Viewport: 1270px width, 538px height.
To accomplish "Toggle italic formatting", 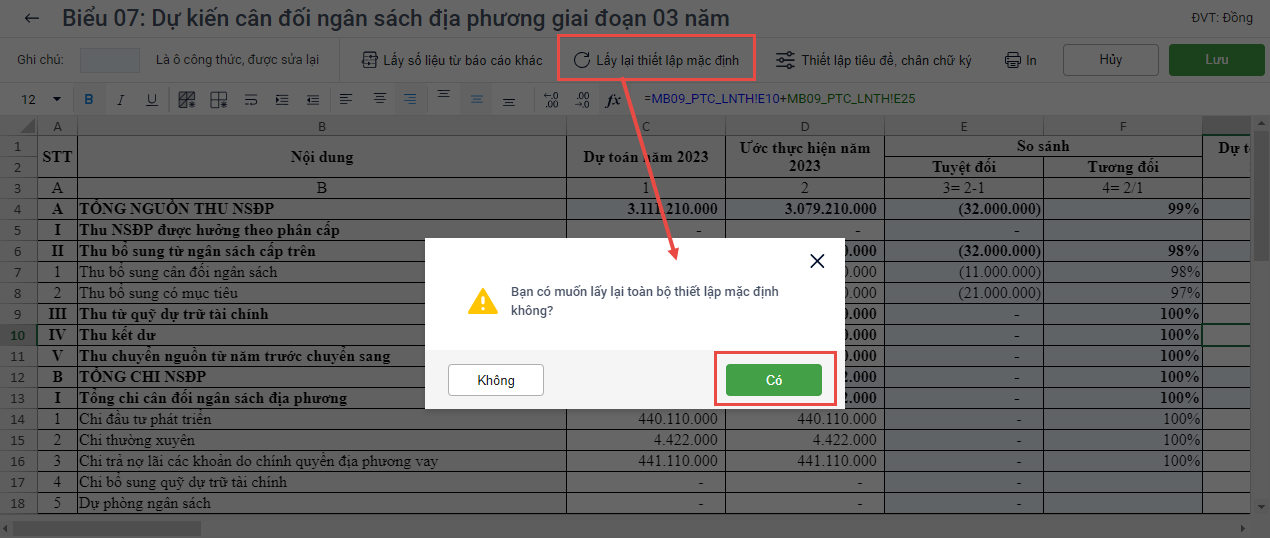I will 120,100.
